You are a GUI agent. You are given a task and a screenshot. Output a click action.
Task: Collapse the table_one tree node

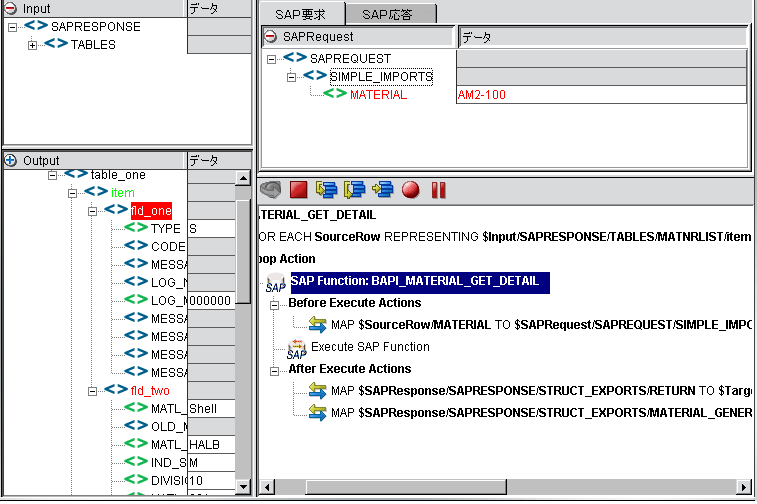[x=53, y=175]
